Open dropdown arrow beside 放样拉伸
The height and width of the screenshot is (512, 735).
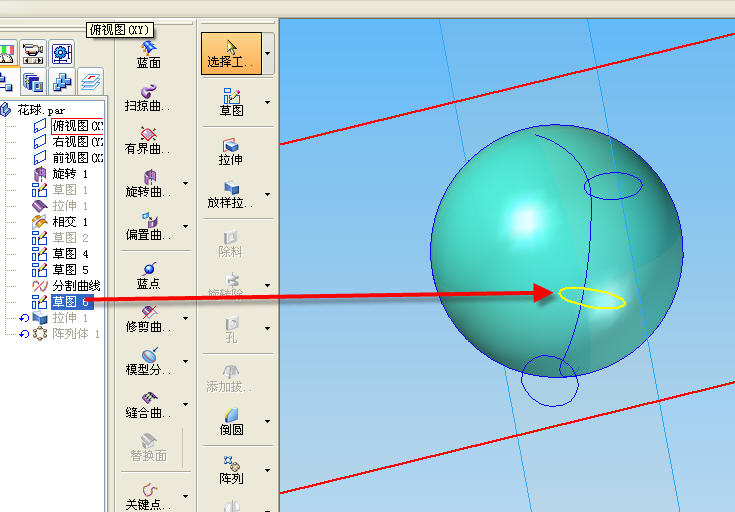click(x=268, y=194)
